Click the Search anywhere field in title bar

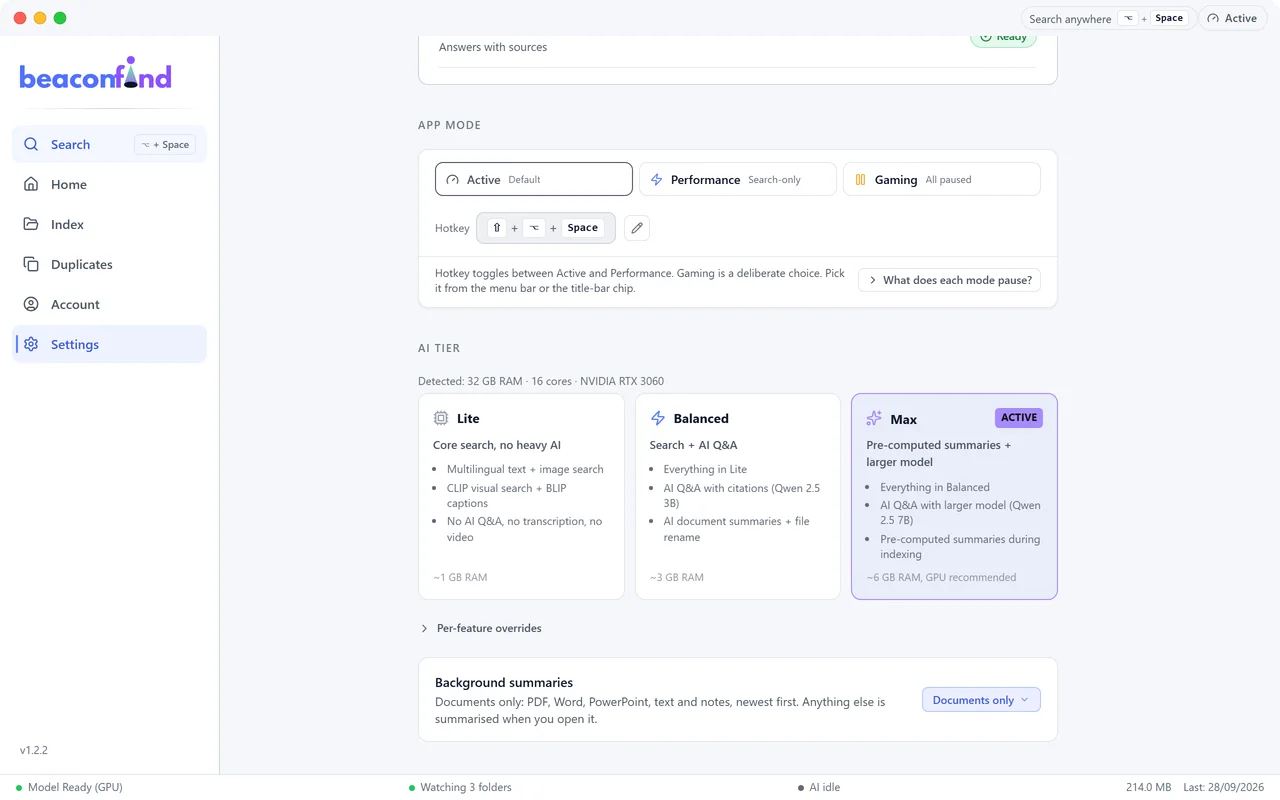pyautogui.click(x=1108, y=18)
